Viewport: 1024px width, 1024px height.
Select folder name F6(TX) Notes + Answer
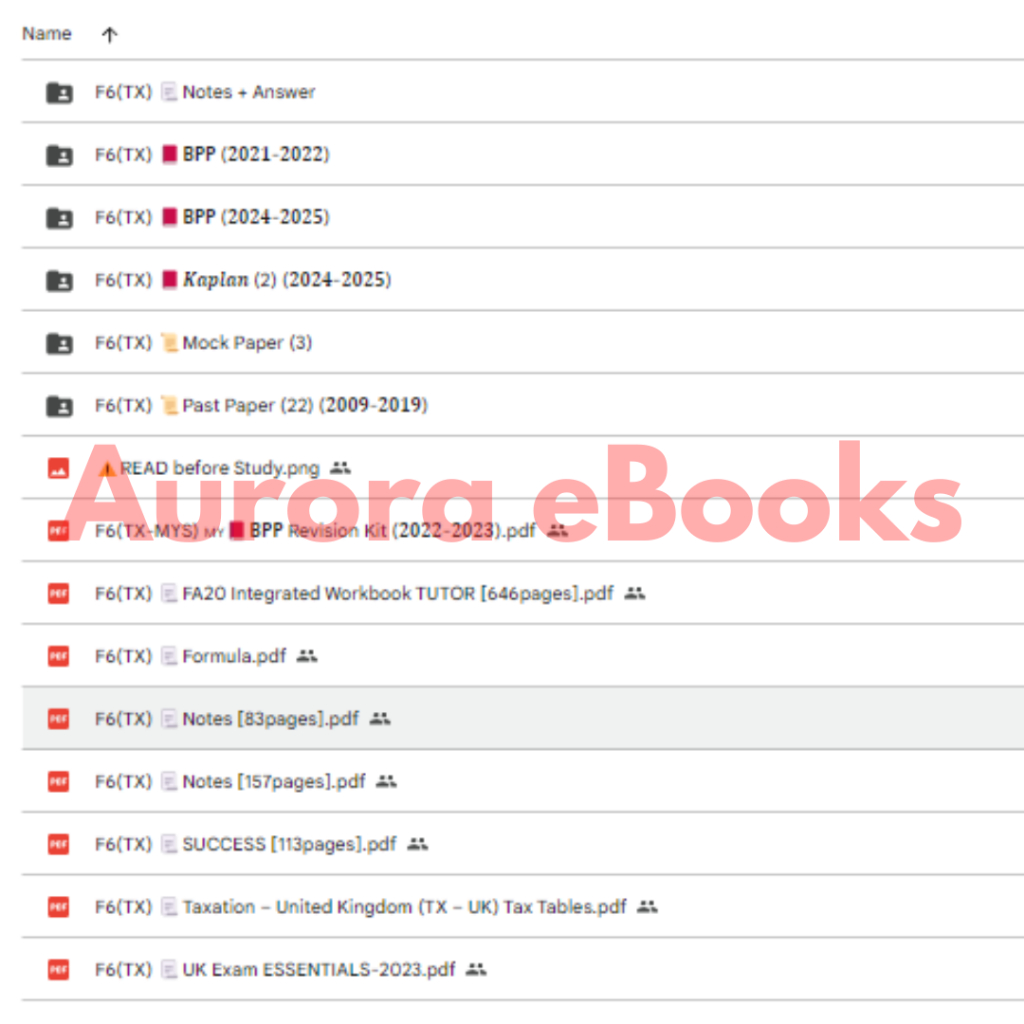(x=205, y=92)
